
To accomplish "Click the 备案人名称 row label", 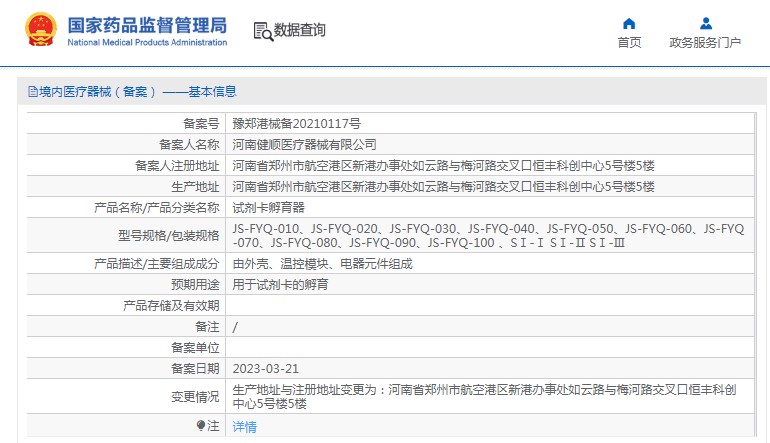I will [189, 145].
